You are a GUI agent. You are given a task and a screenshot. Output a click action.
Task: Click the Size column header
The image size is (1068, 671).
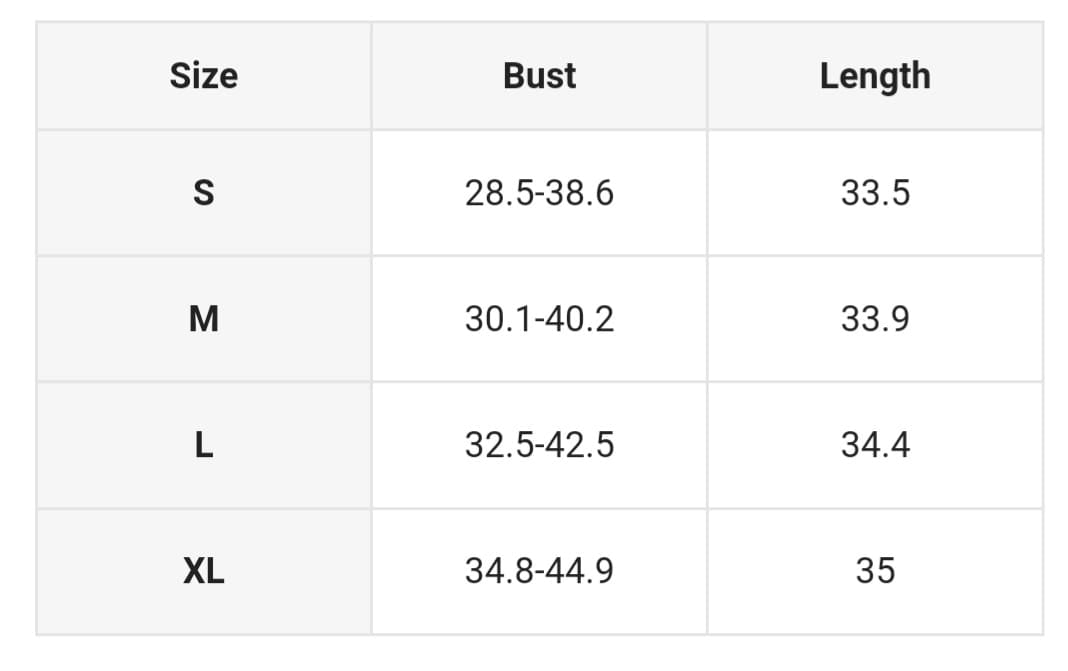tap(203, 76)
